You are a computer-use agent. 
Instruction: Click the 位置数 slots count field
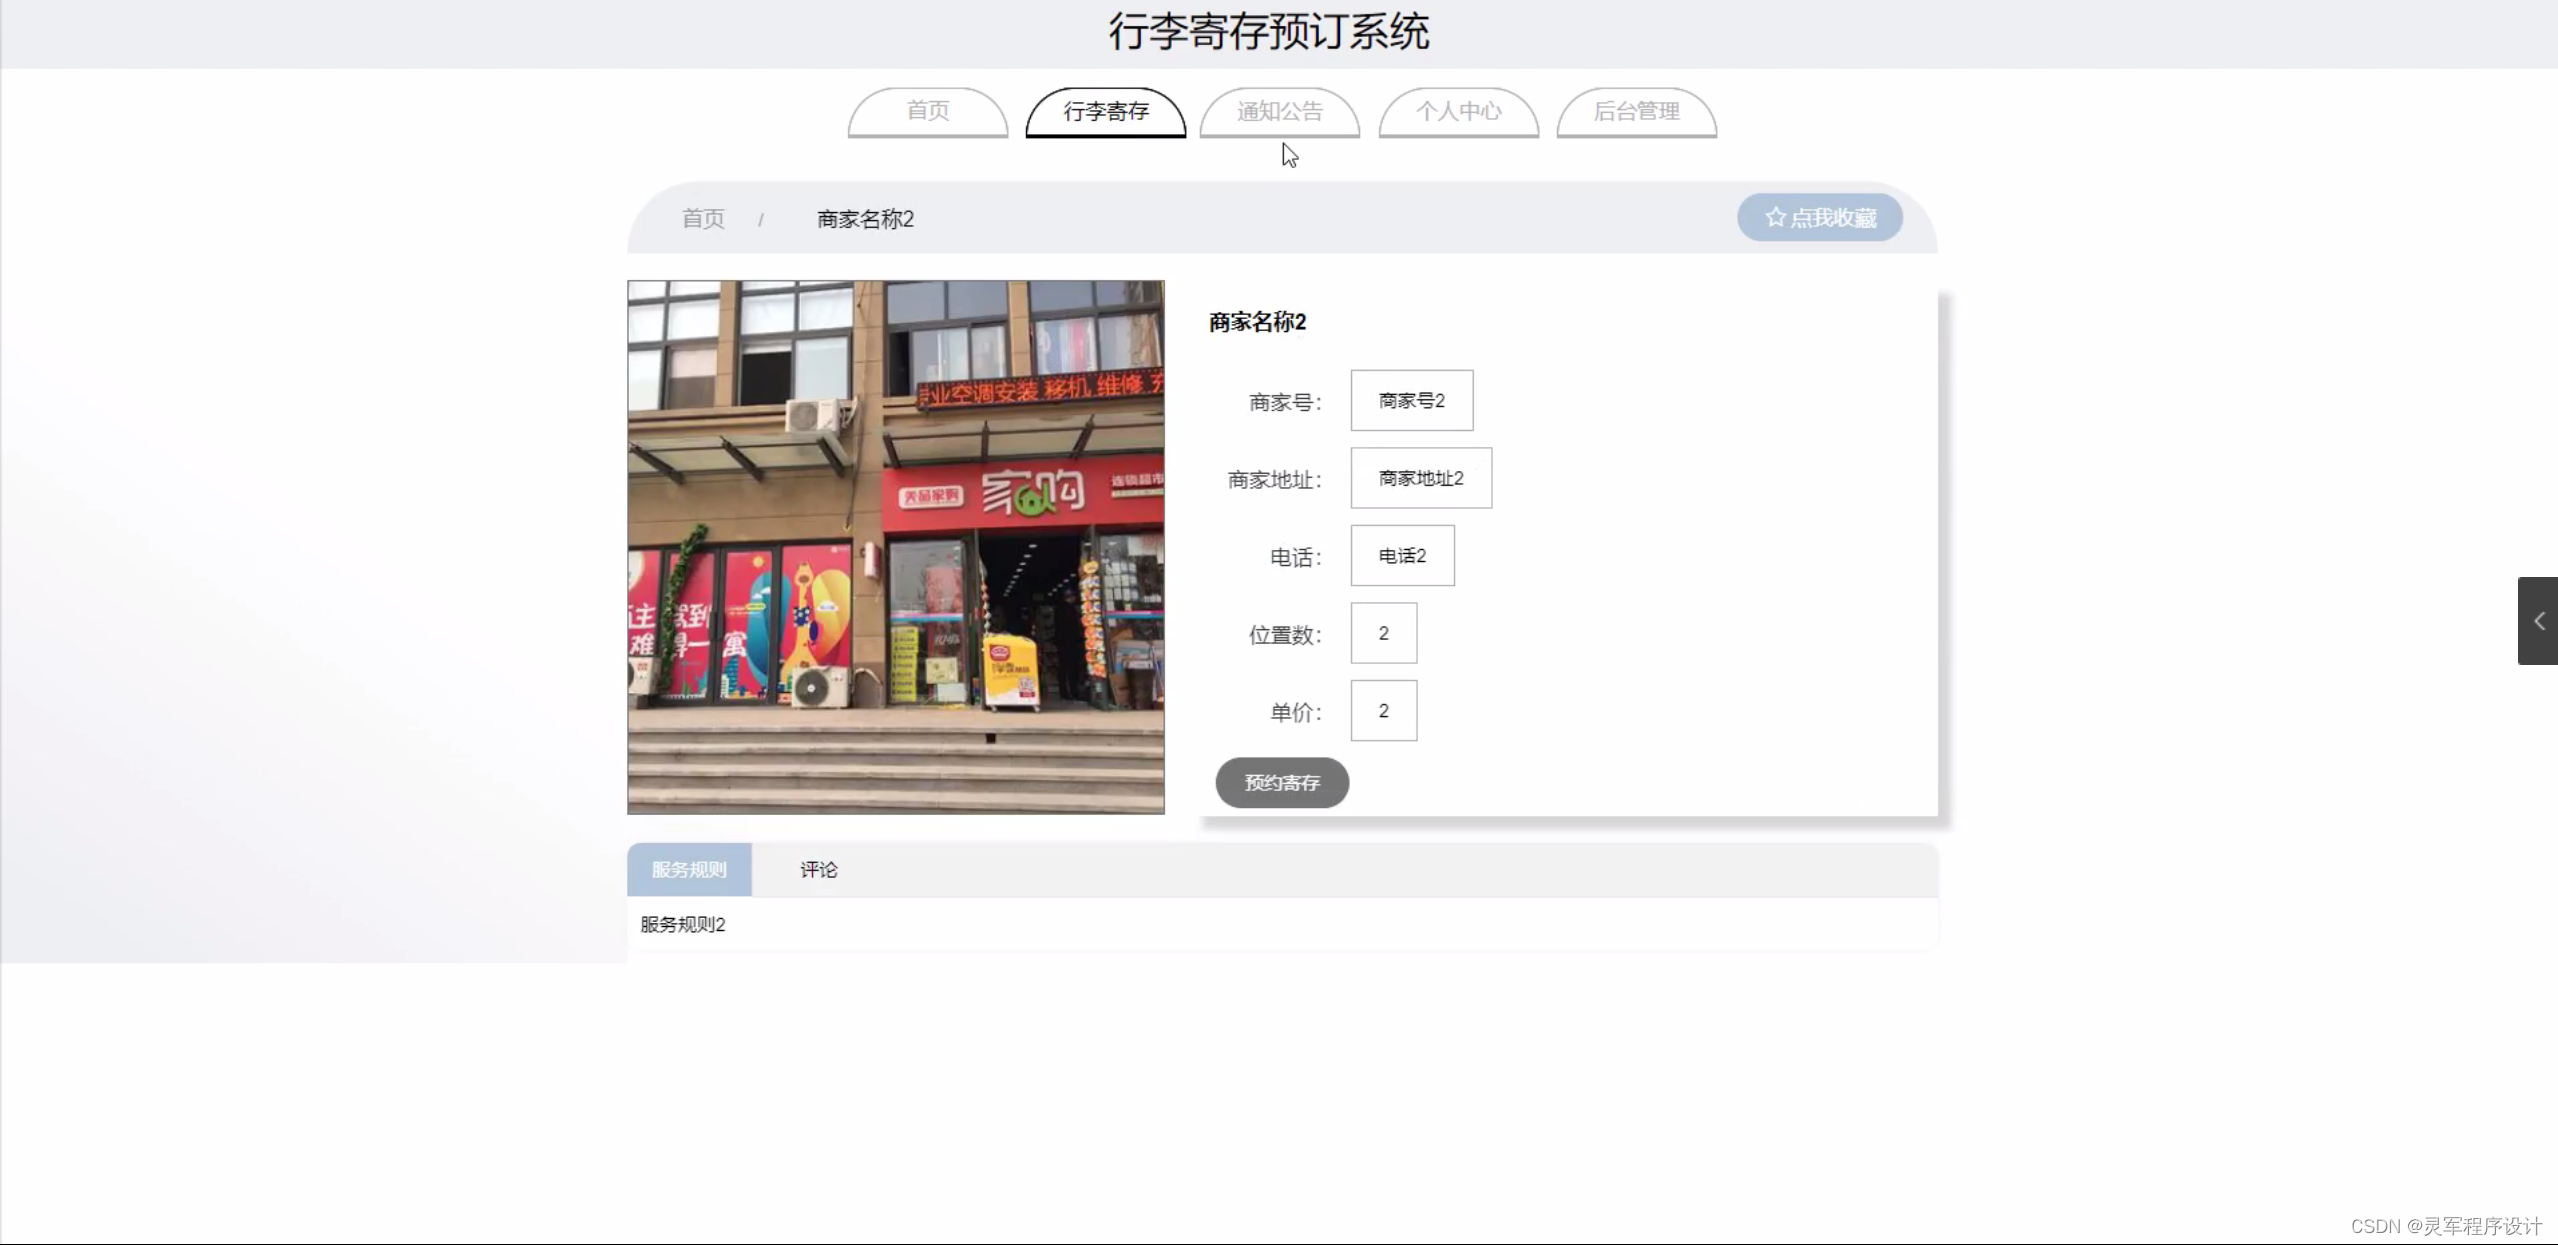tap(1383, 633)
